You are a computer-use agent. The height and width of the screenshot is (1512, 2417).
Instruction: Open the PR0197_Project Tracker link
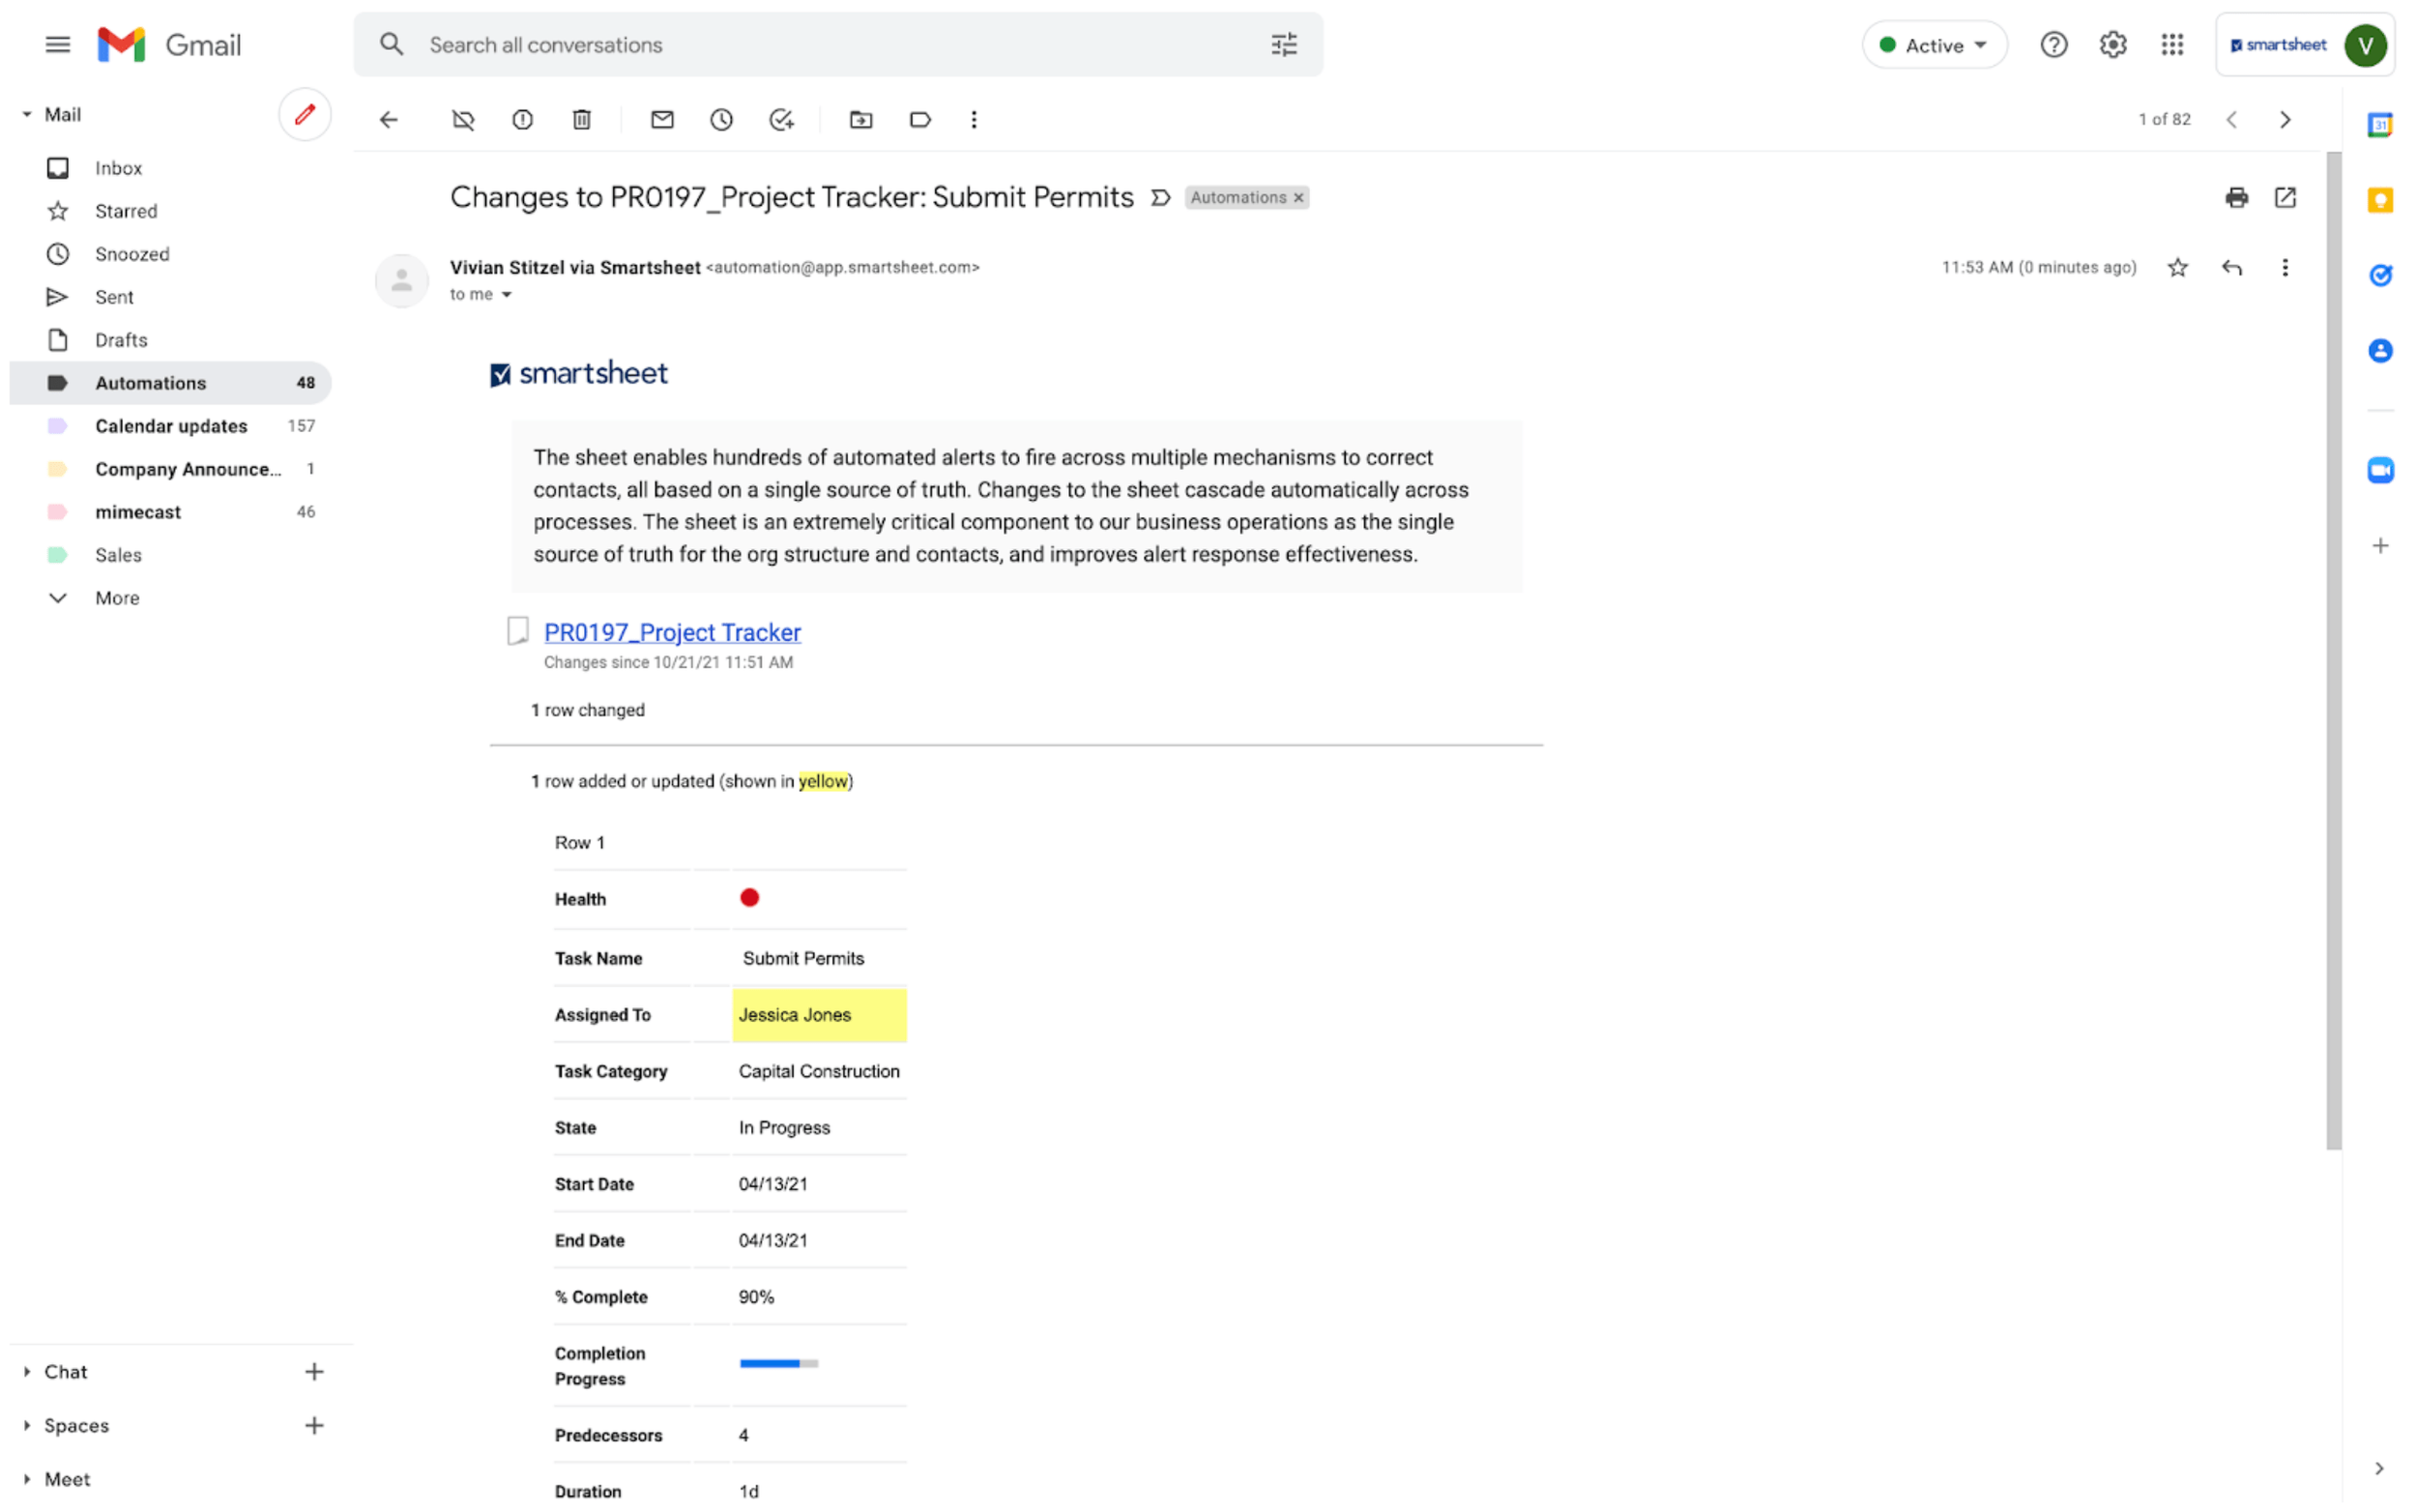coord(672,632)
